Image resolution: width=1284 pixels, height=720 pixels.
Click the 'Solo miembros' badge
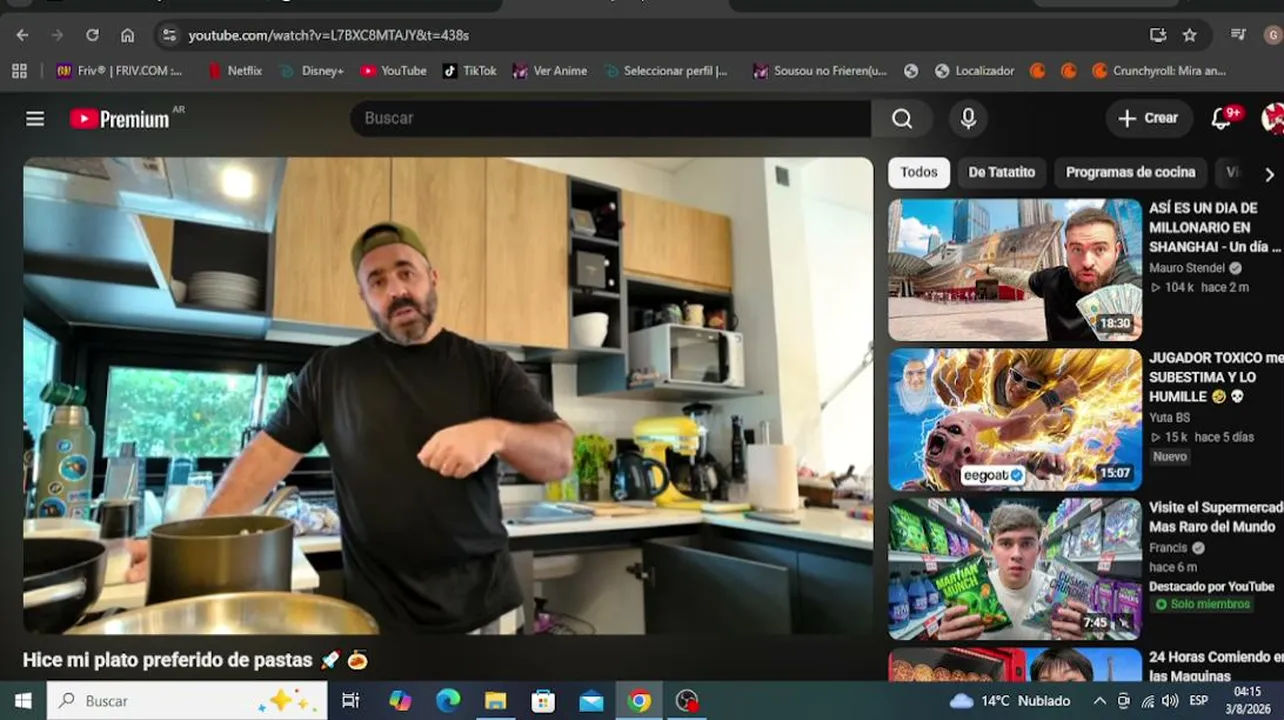coord(1202,605)
